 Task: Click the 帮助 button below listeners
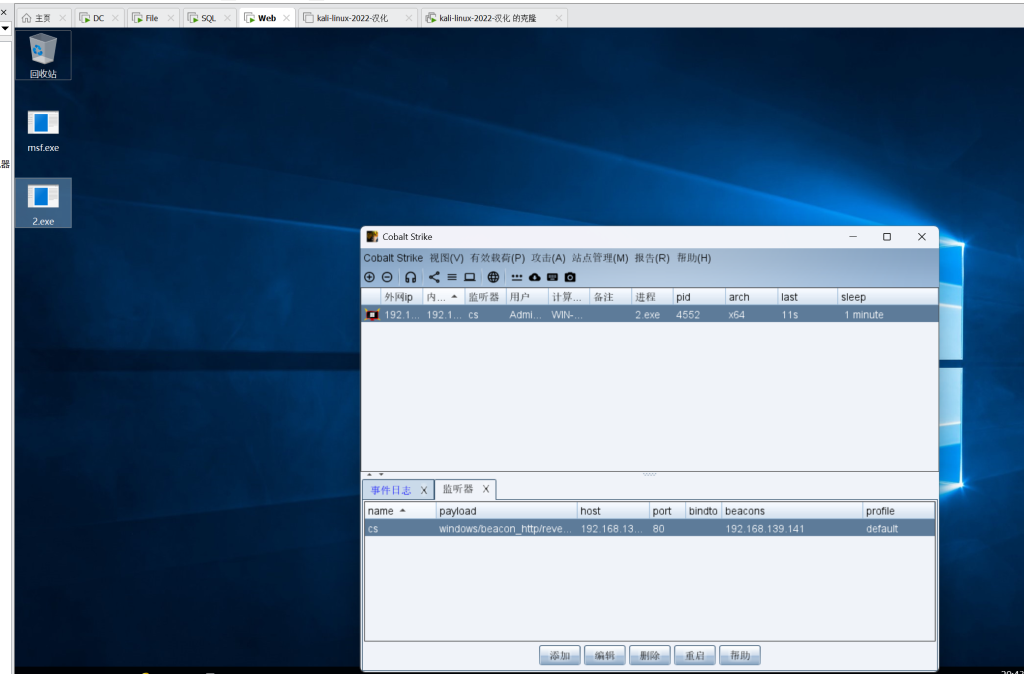[740, 655]
